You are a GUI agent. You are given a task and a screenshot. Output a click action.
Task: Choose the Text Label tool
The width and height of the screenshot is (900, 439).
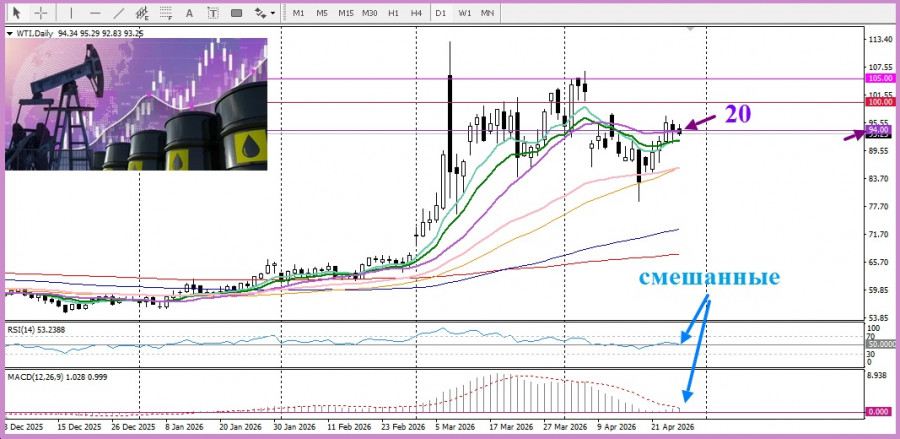[x=213, y=13]
